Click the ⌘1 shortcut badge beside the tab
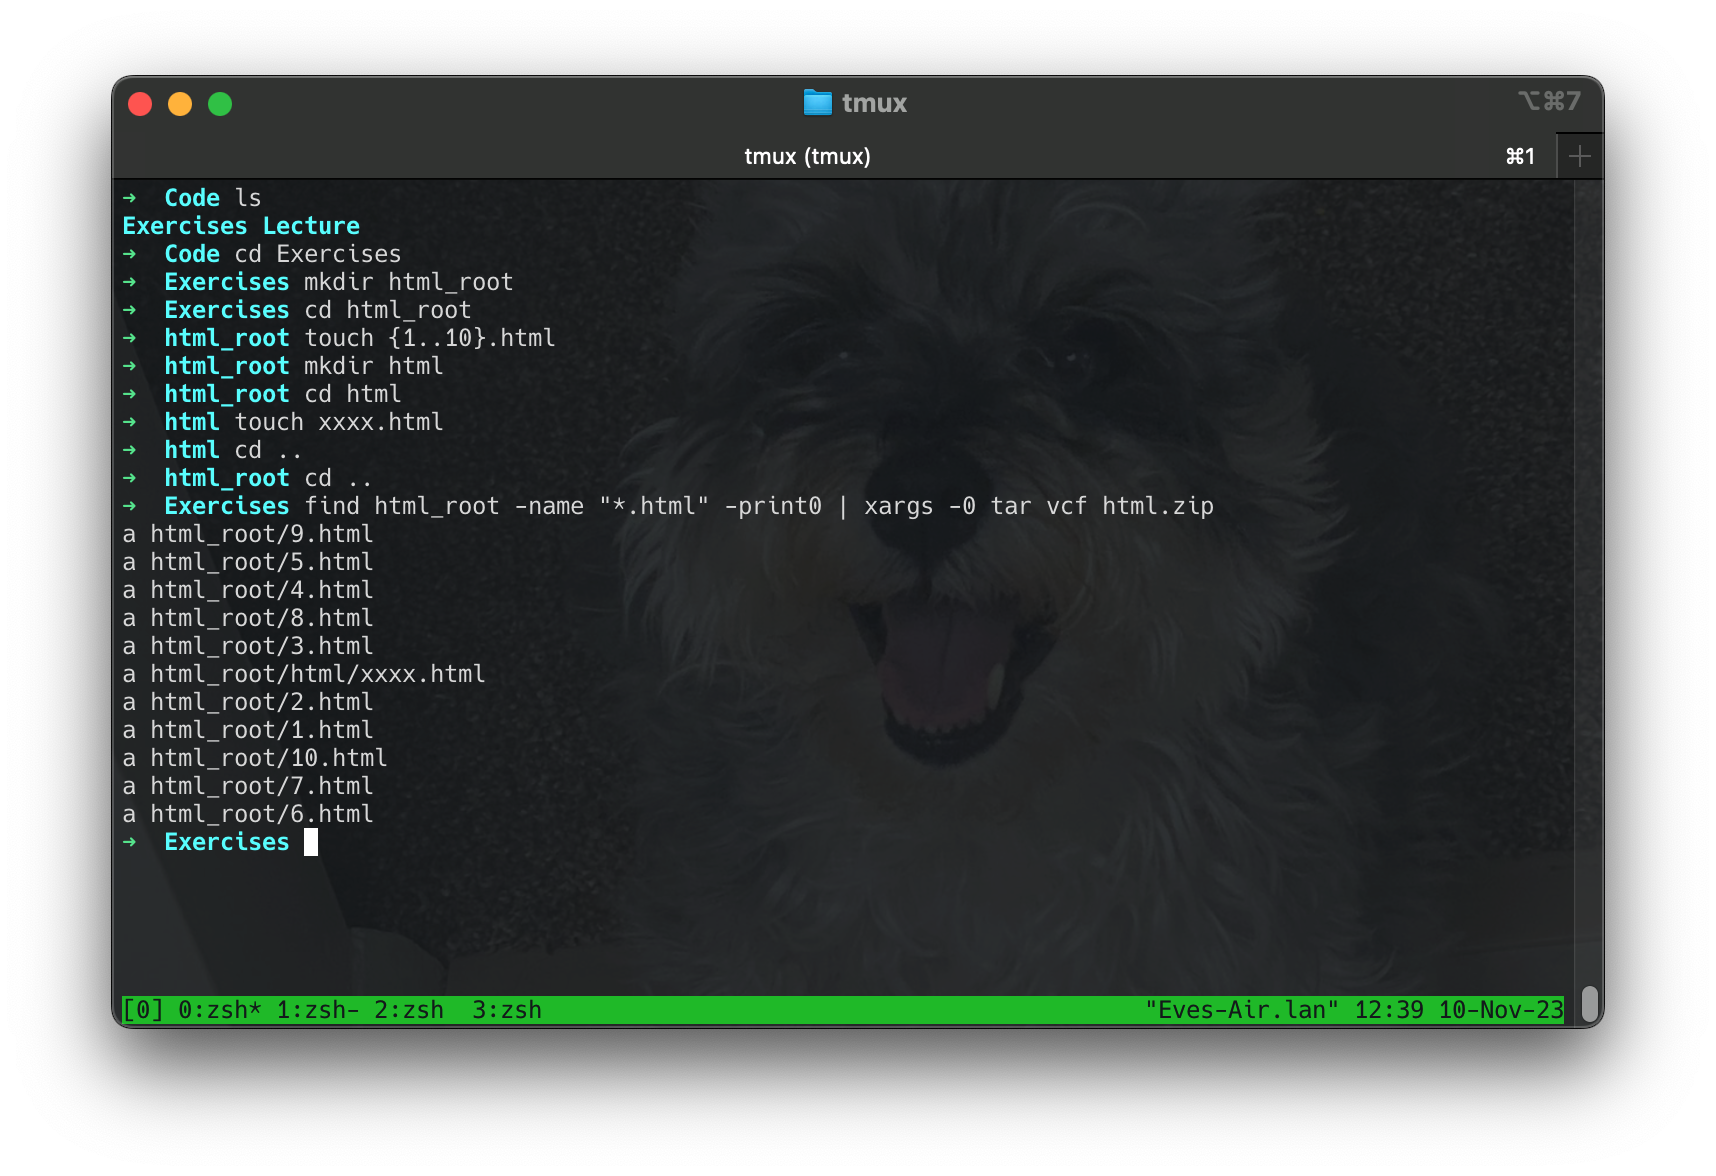 coord(1519,156)
